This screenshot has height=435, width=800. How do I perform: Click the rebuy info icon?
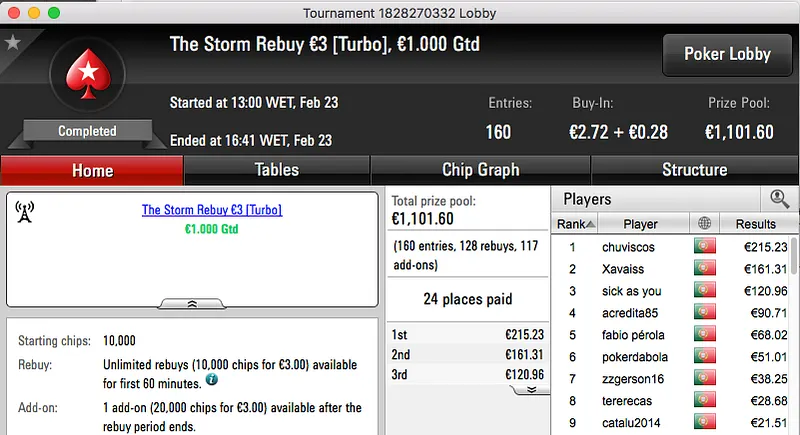(x=211, y=380)
